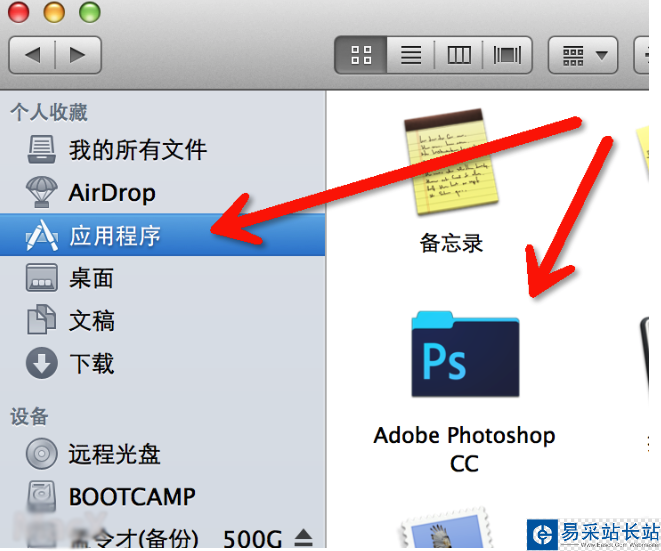Switch to list view
The width and height of the screenshot is (661, 551).
click(x=411, y=55)
